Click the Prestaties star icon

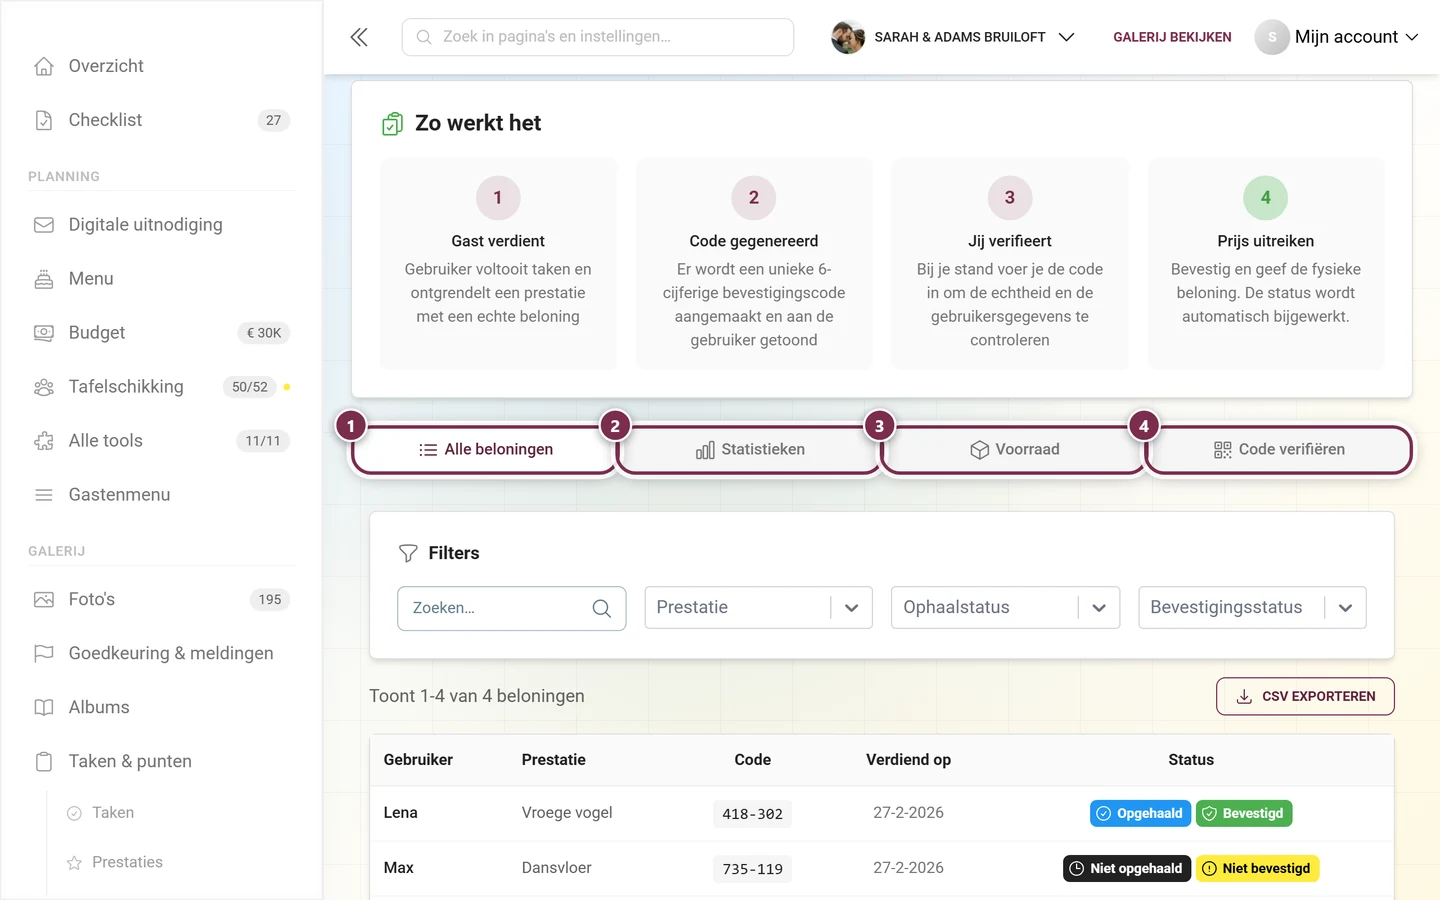tap(74, 863)
